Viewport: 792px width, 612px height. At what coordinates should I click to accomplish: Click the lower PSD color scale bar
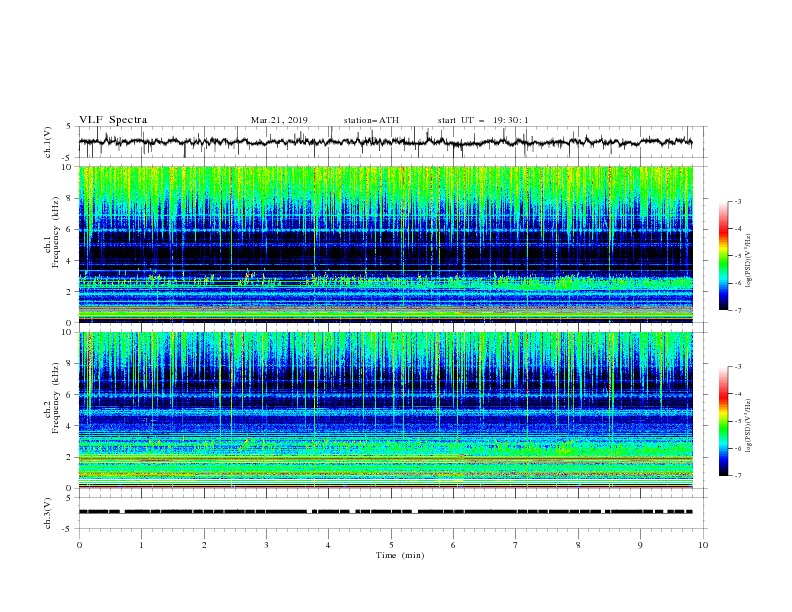(723, 421)
